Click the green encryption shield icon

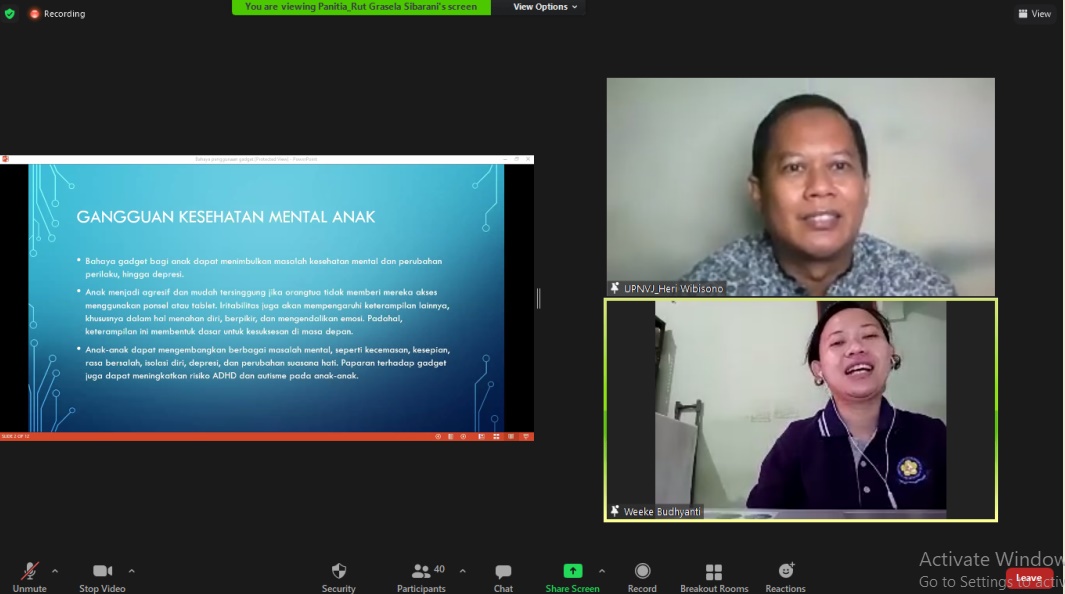click(x=10, y=14)
